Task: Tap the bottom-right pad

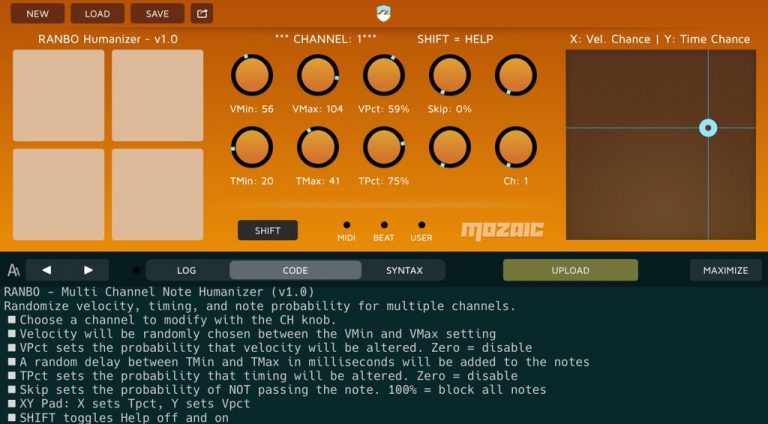Action: click(158, 194)
